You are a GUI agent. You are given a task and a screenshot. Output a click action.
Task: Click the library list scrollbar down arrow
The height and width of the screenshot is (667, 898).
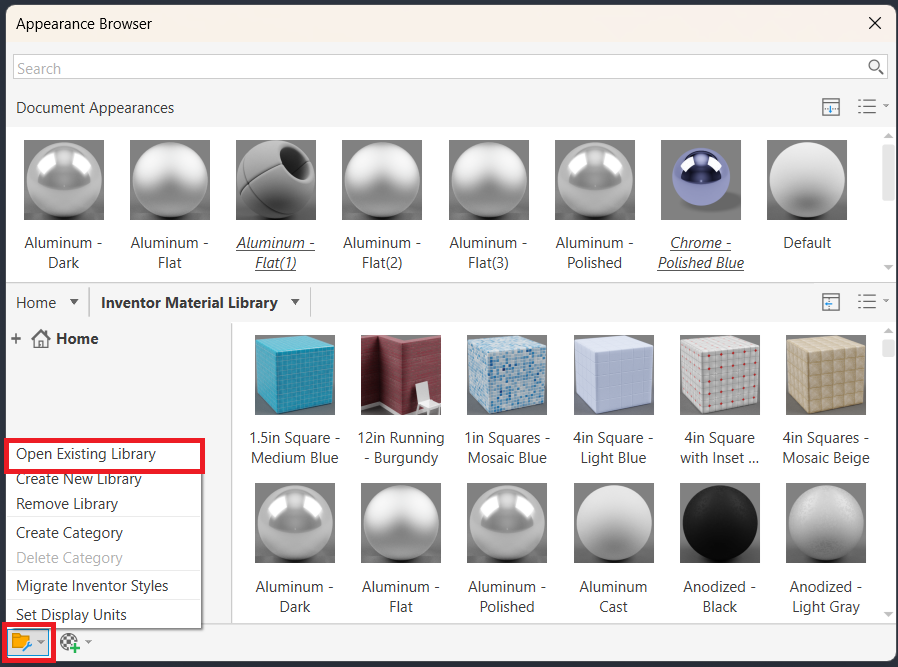pos(888,614)
